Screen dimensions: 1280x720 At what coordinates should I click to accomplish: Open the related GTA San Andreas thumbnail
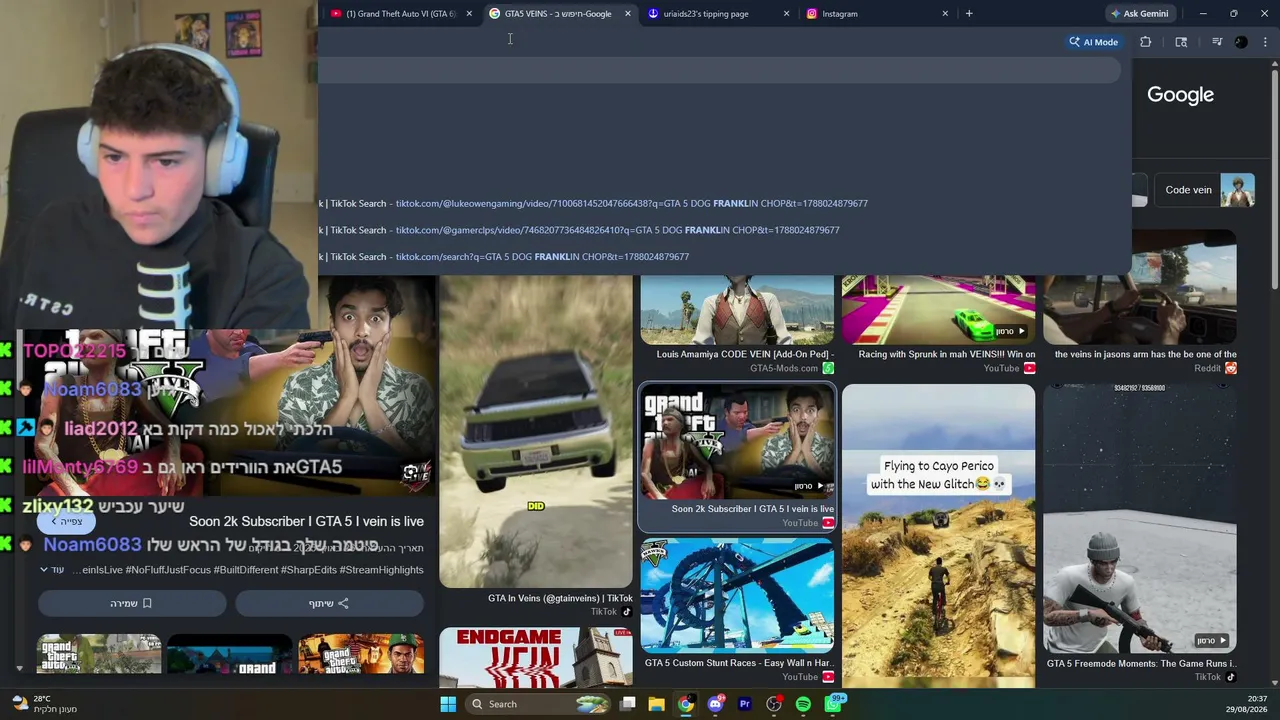[361, 654]
